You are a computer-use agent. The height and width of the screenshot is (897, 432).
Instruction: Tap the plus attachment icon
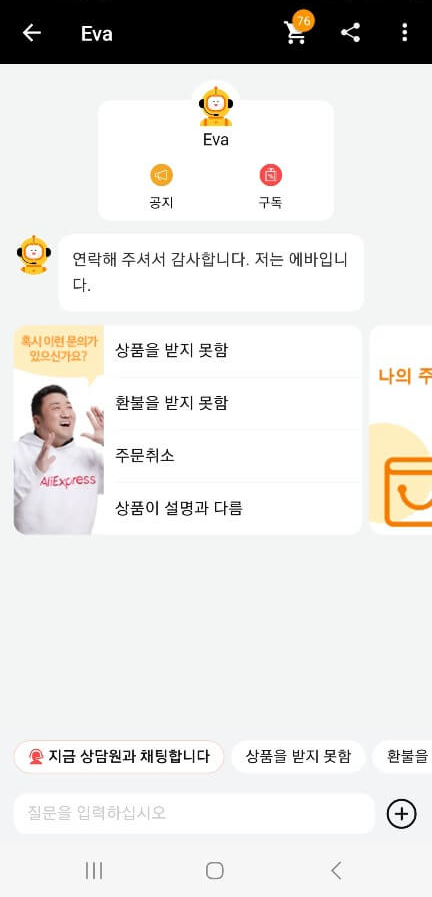pos(402,813)
